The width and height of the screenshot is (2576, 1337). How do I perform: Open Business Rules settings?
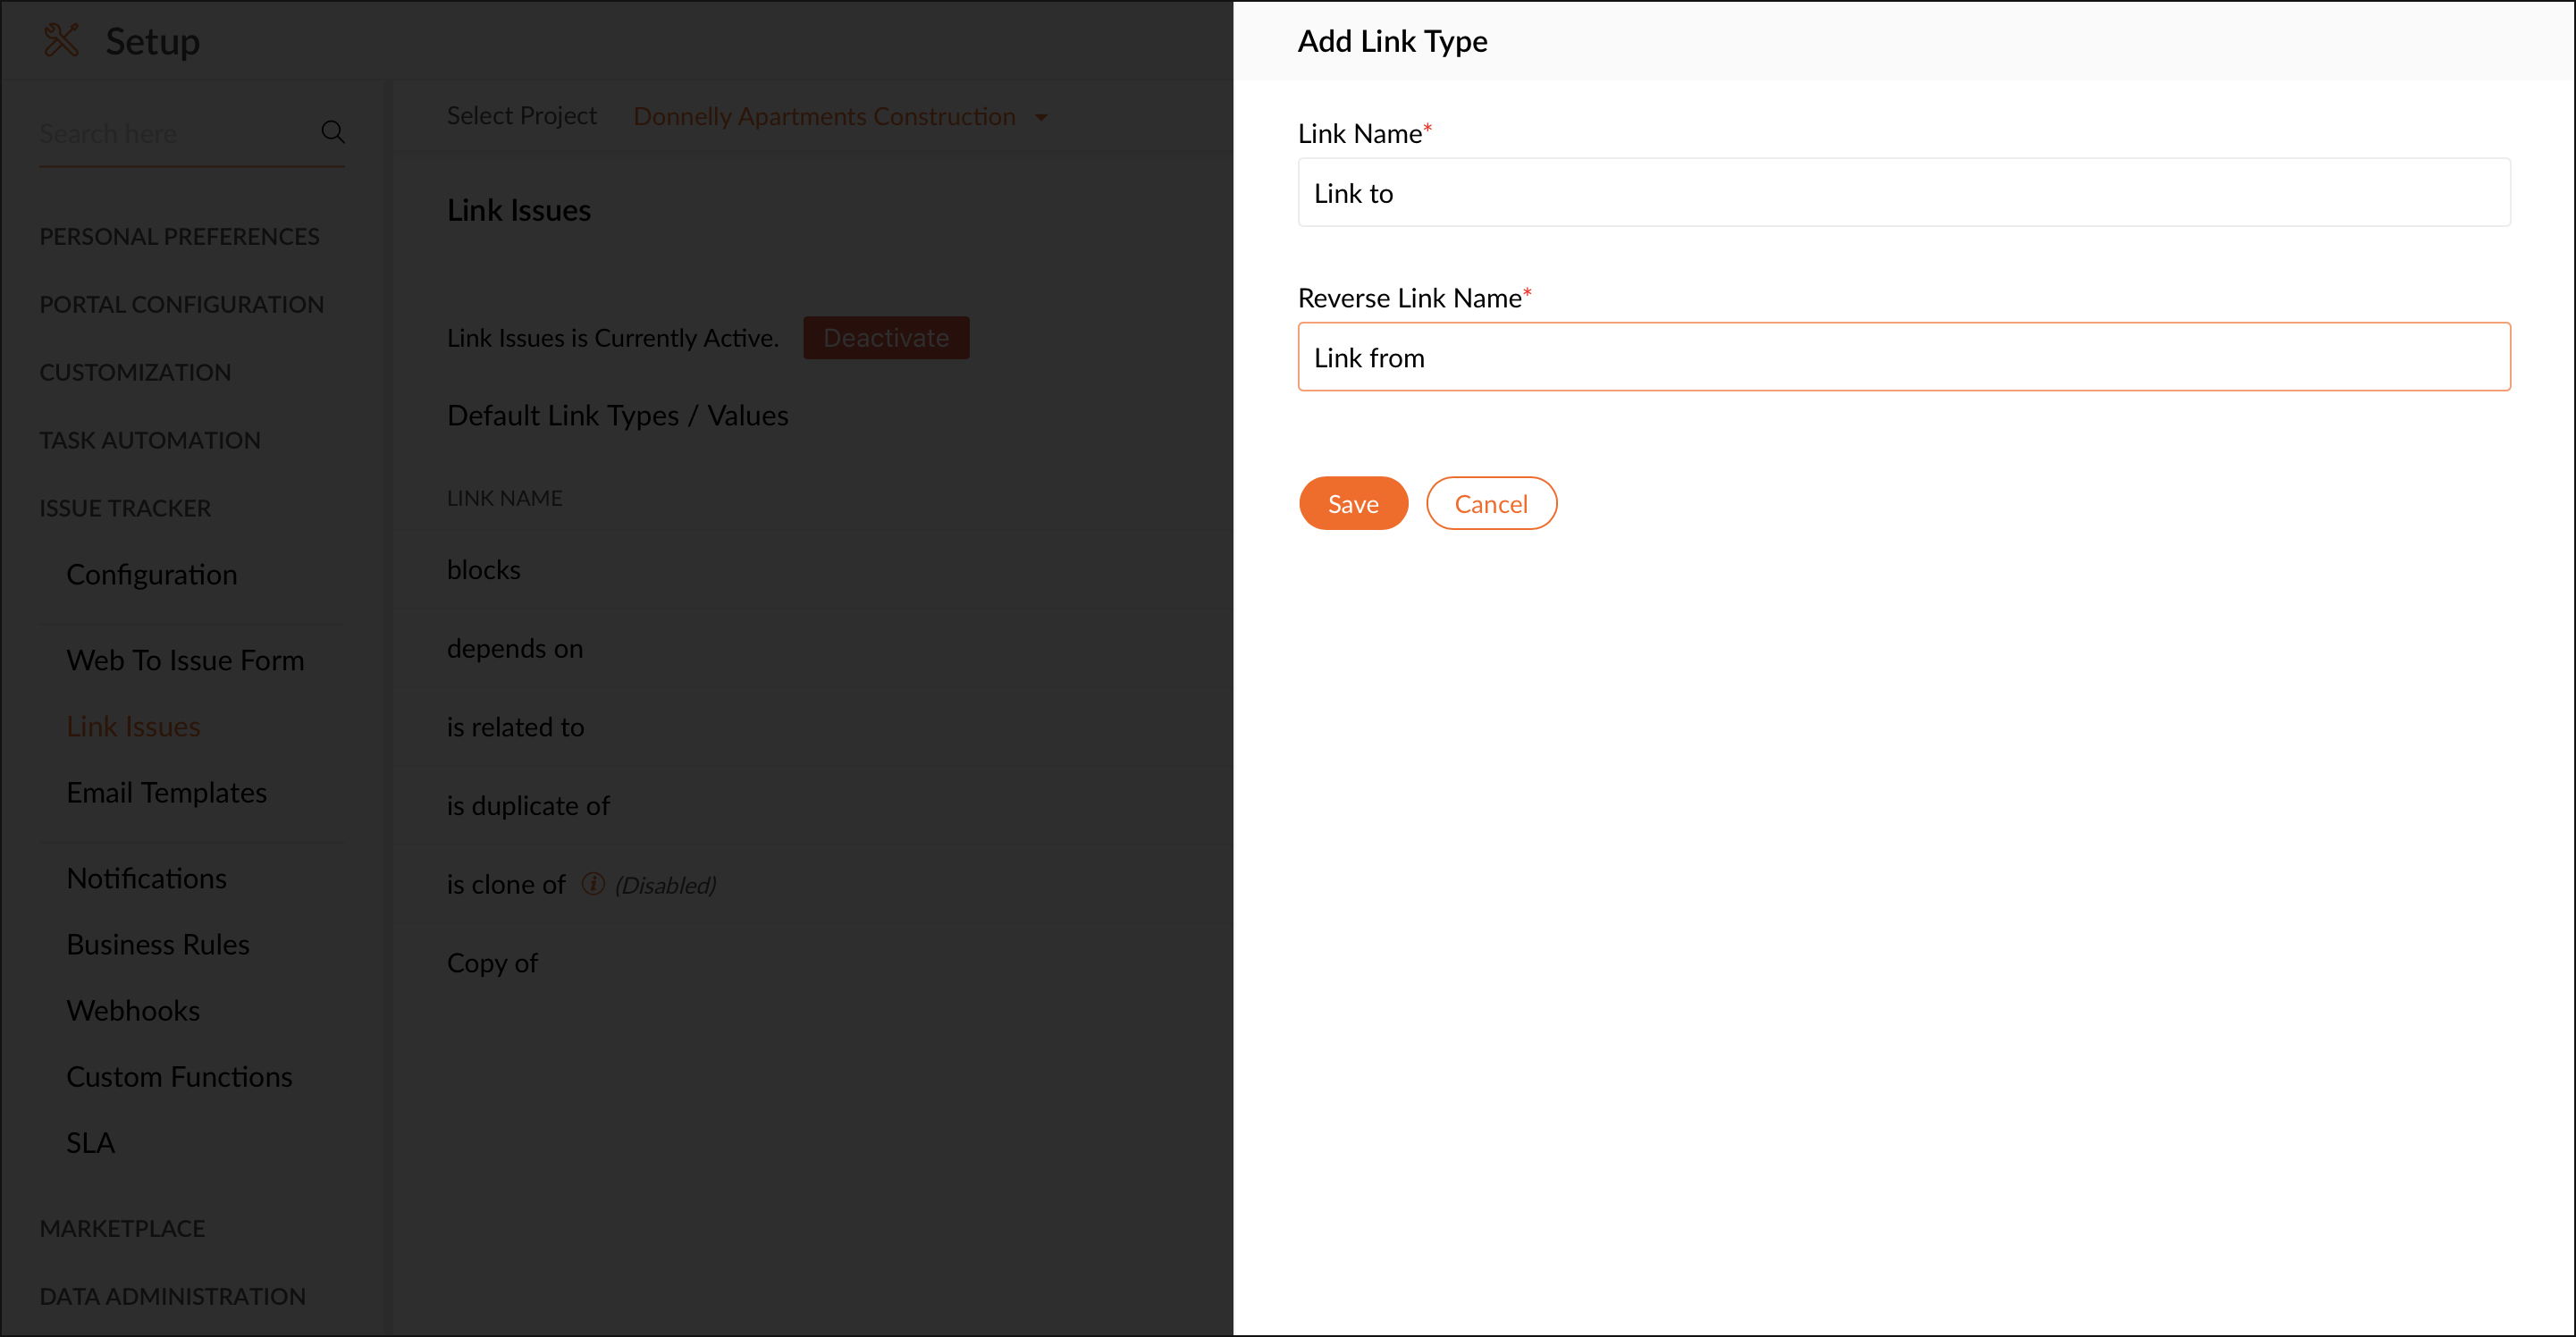point(158,944)
